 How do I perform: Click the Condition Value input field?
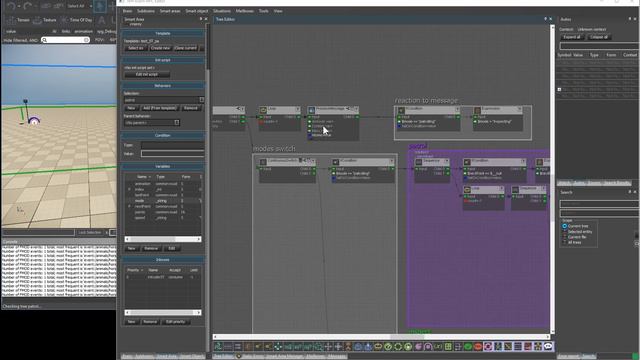click(x=172, y=153)
